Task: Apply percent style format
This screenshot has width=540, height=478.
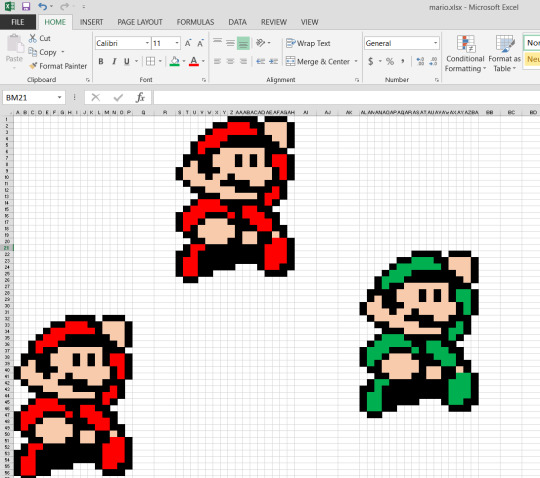Action: pos(390,61)
